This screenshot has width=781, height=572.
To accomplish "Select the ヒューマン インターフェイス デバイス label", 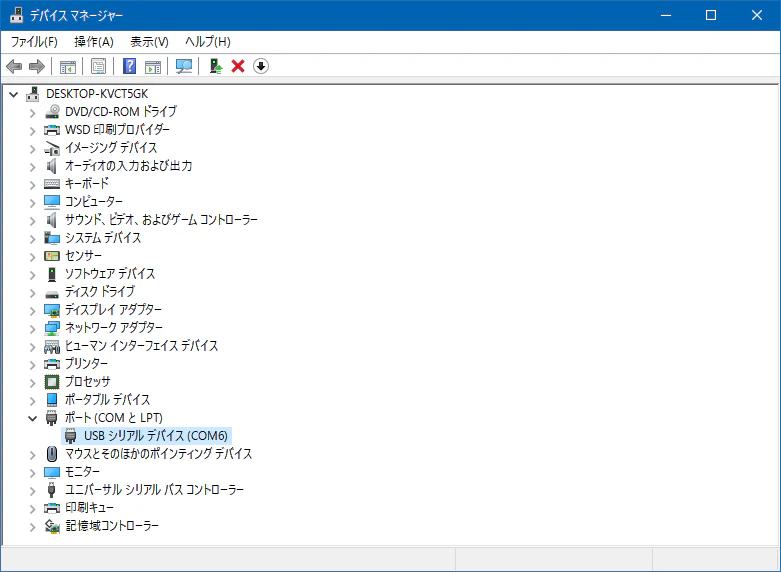I will click(x=141, y=346).
